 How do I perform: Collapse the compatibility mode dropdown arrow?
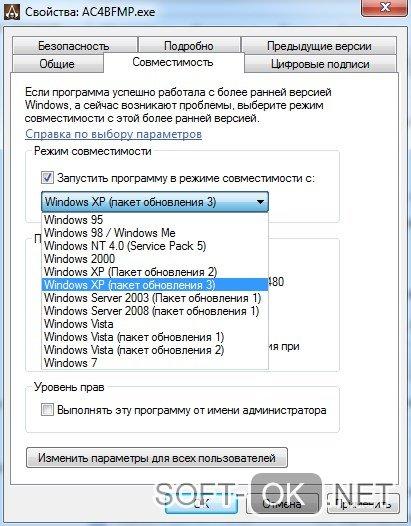(x=260, y=202)
